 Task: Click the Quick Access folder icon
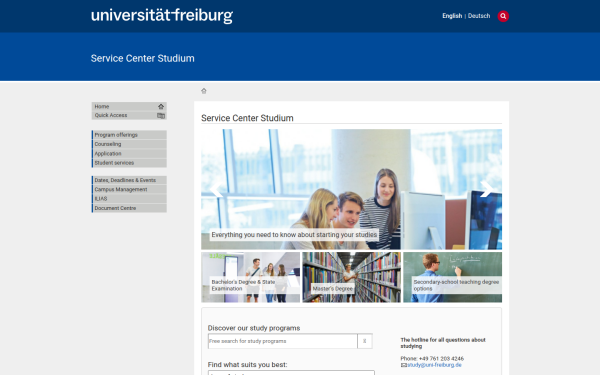click(x=161, y=116)
